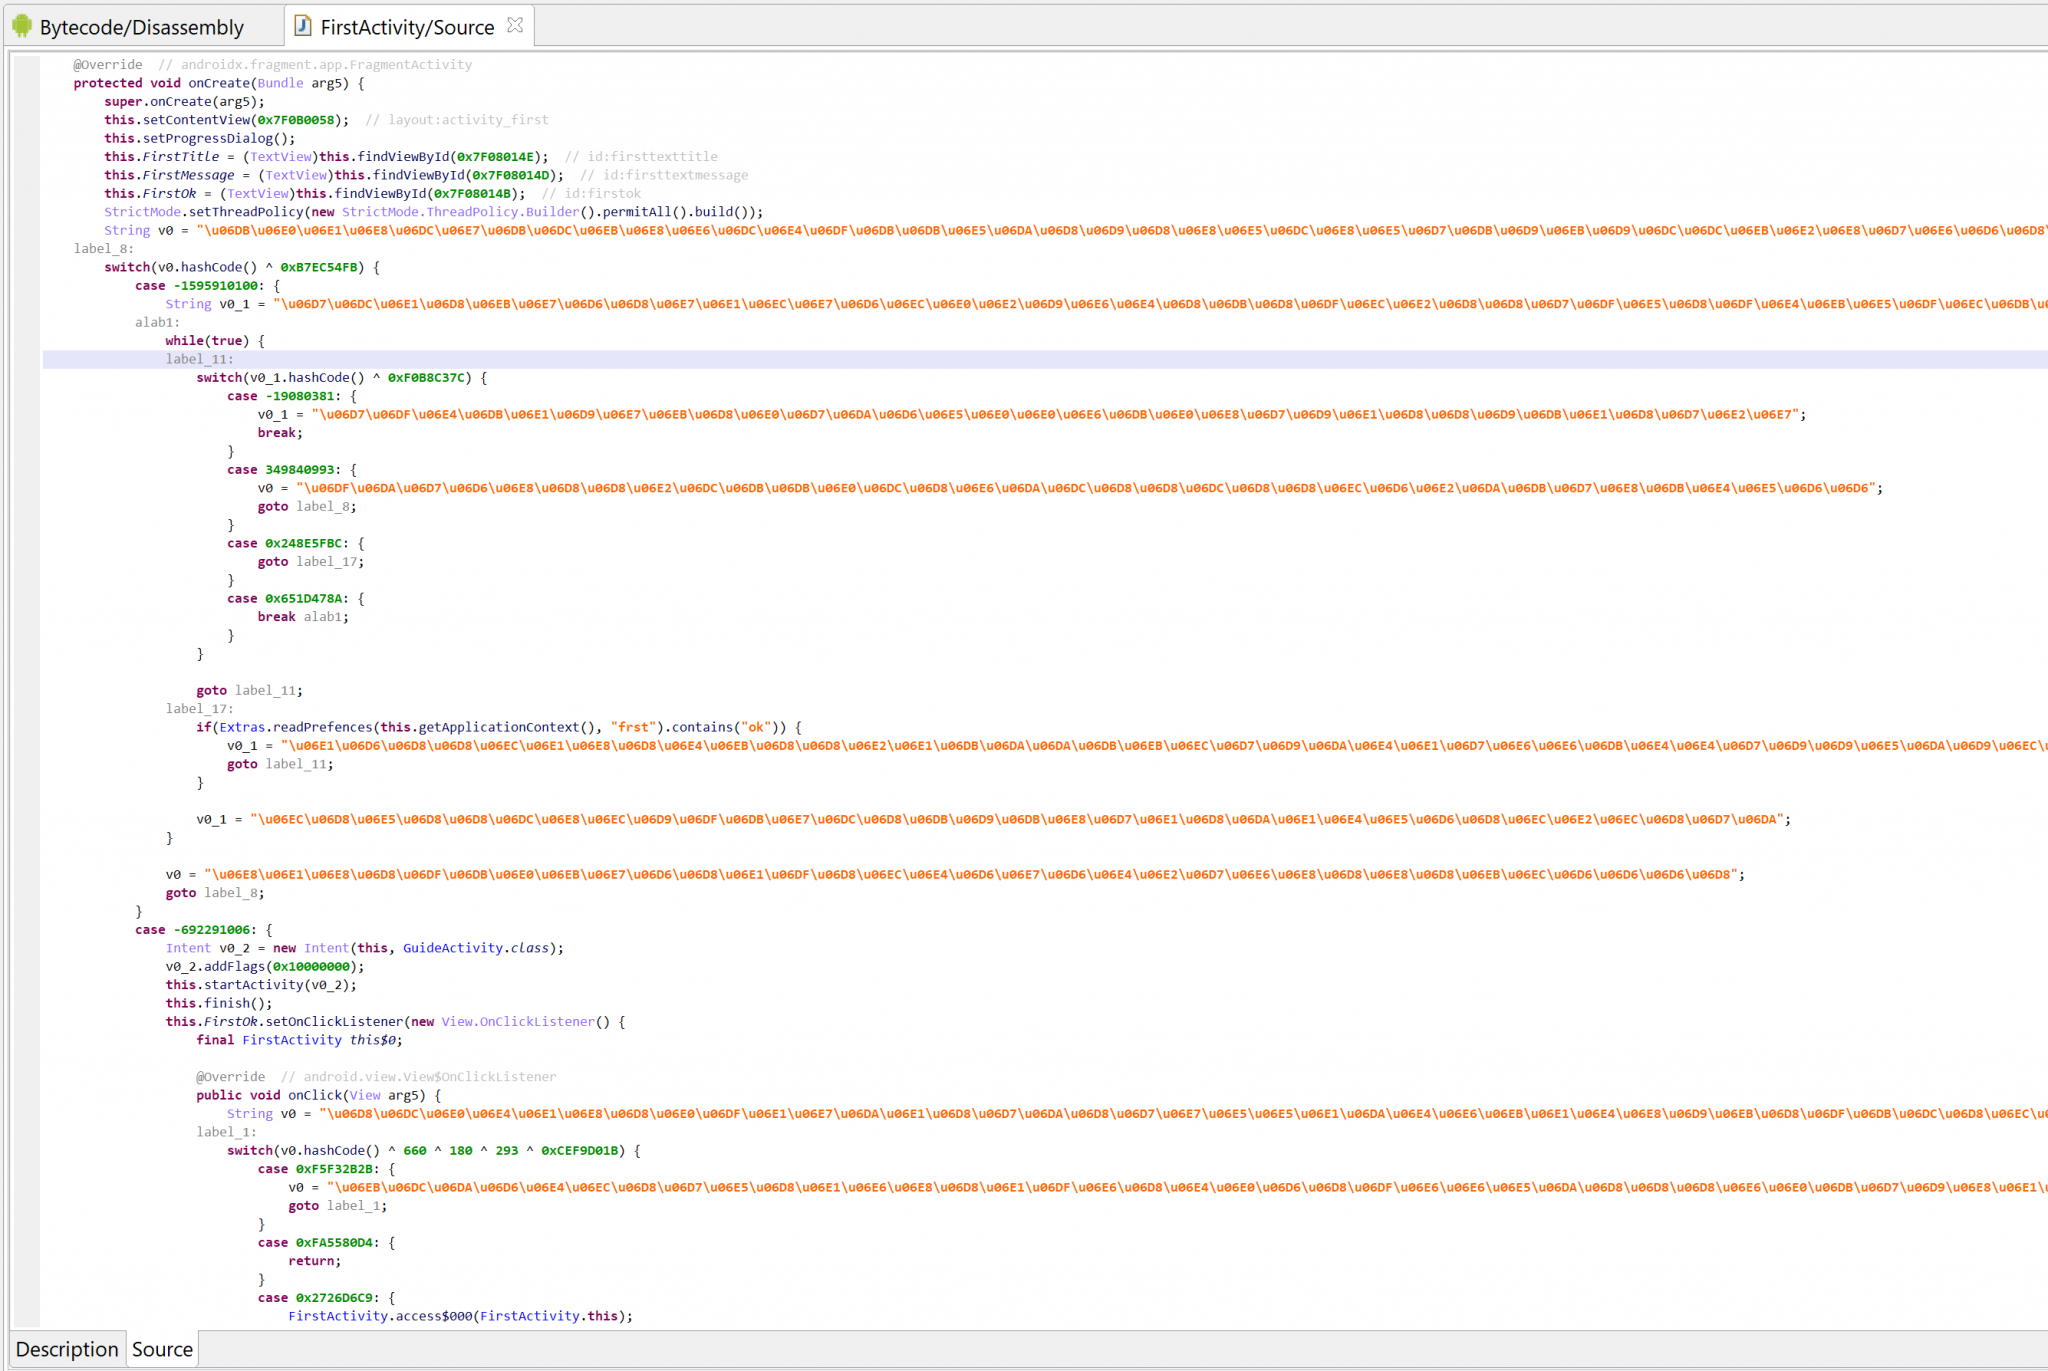The image size is (2048, 1371).
Task: Select the highlighted label_11 line
Action: click(200, 358)
